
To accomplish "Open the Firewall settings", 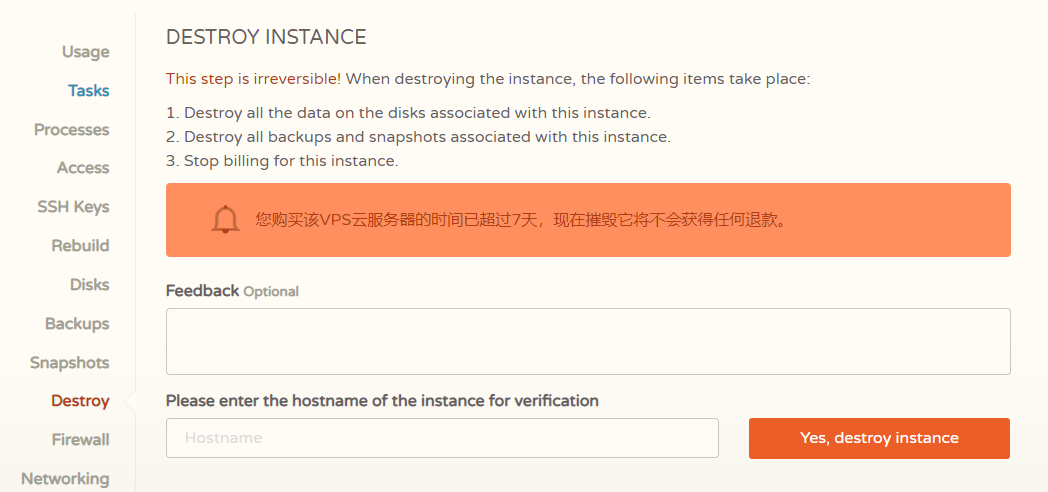I will pos(80,440).
